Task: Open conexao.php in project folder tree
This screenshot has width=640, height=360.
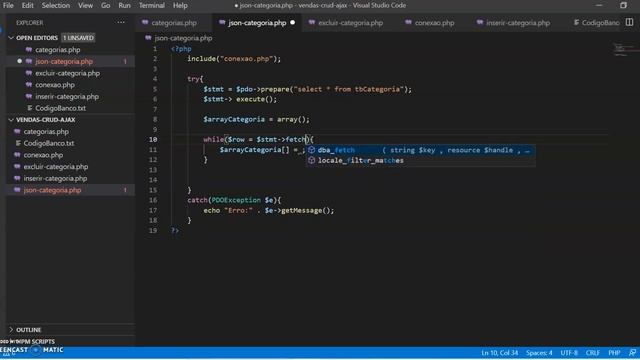Action: click(x=43, y=155)
